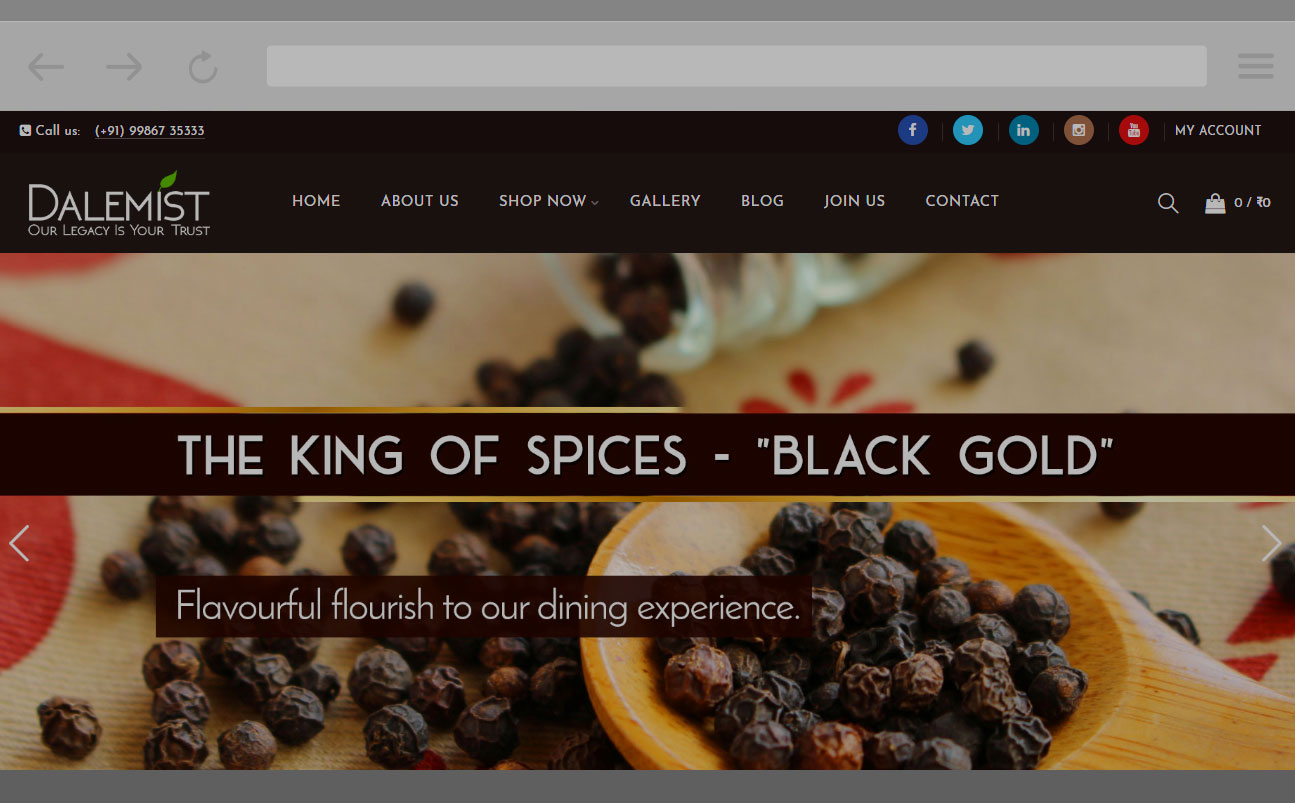Open the My Account link
The image size is (1295, 803).
[x=1218, y=130]
